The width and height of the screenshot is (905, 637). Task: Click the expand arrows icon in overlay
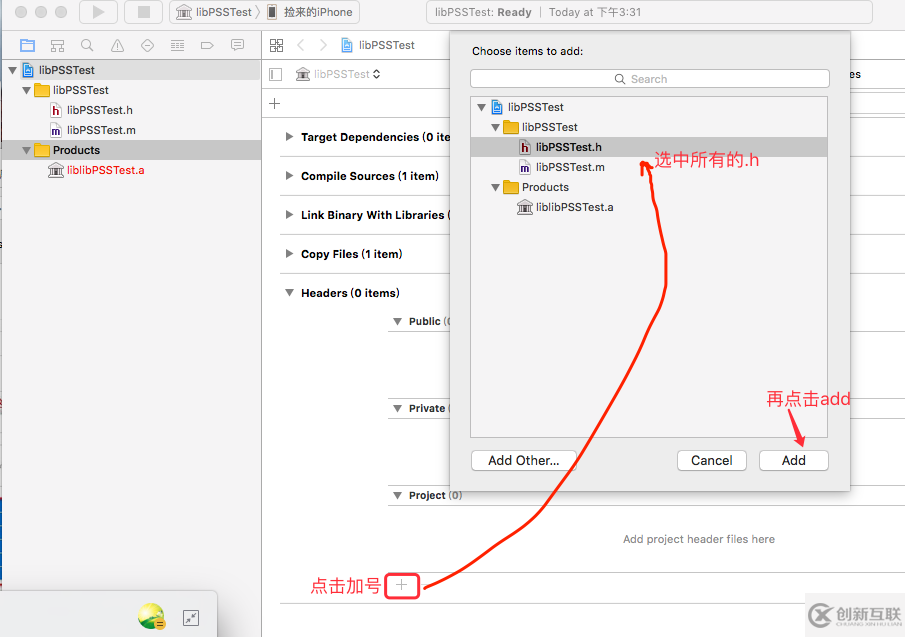pyautogui.click(x=191, y=618)
